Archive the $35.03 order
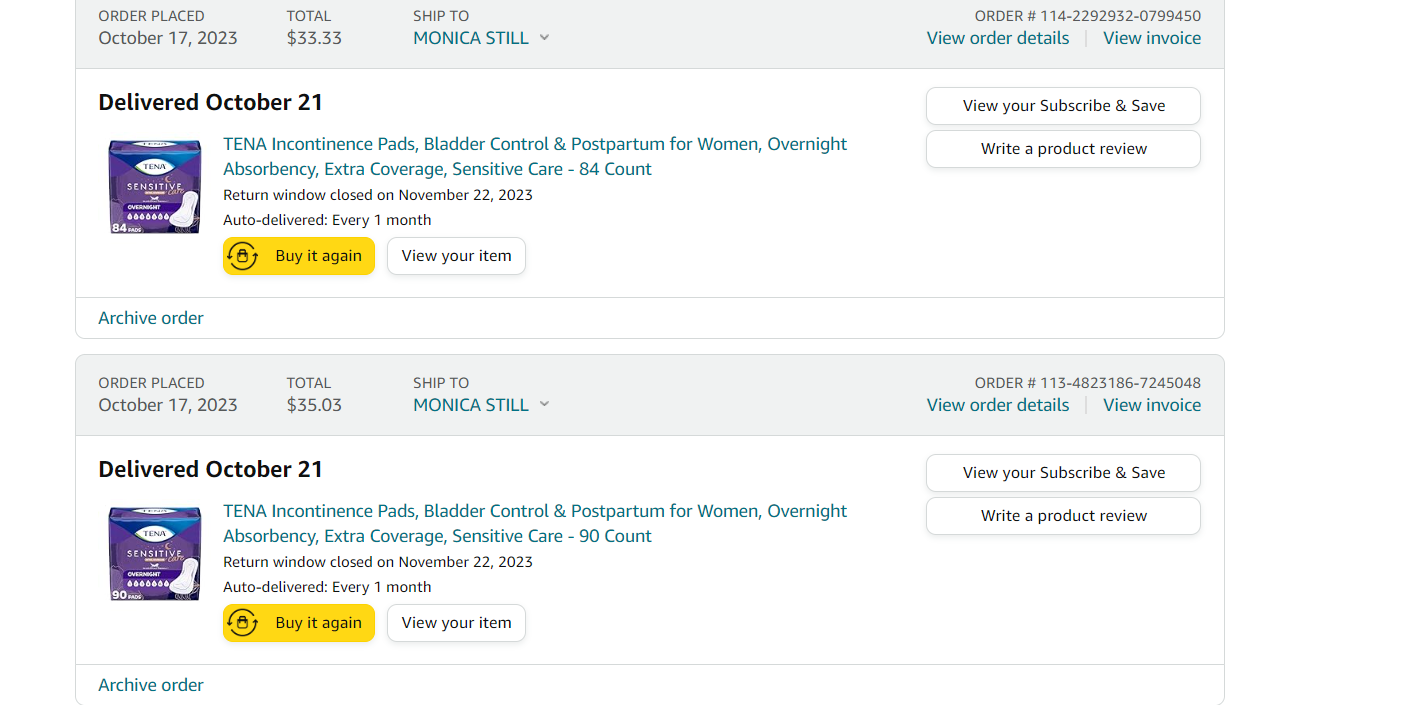This screenshot has width=1408, height=705. [151, 685]
